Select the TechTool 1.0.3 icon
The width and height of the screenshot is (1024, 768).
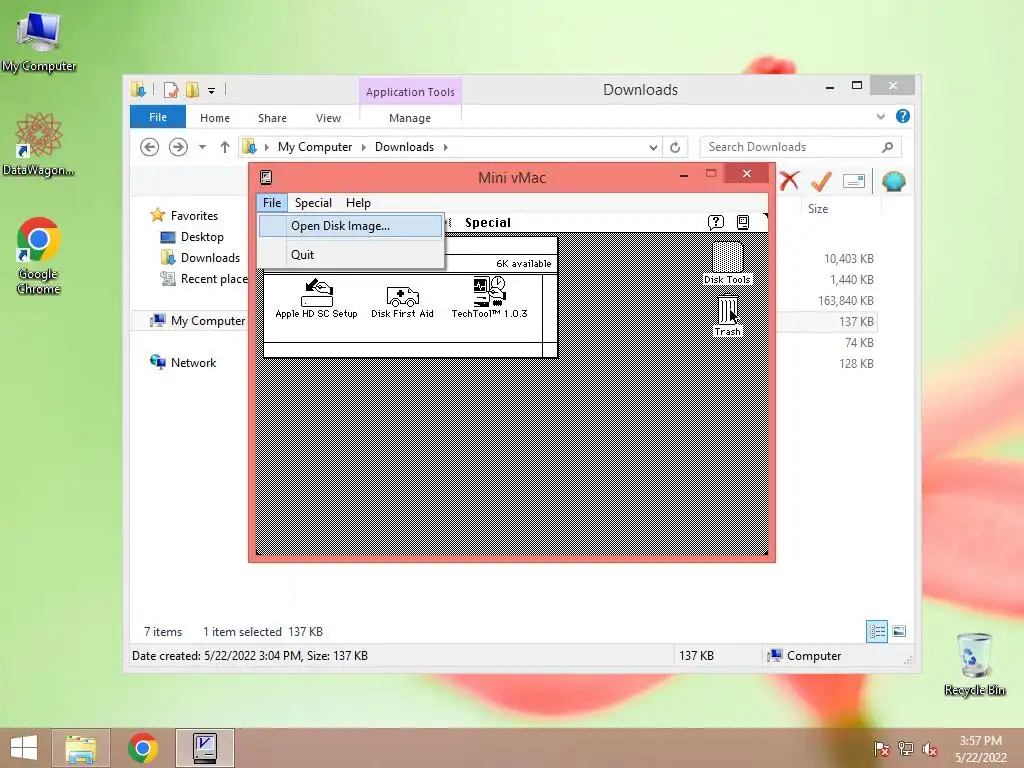489,297
